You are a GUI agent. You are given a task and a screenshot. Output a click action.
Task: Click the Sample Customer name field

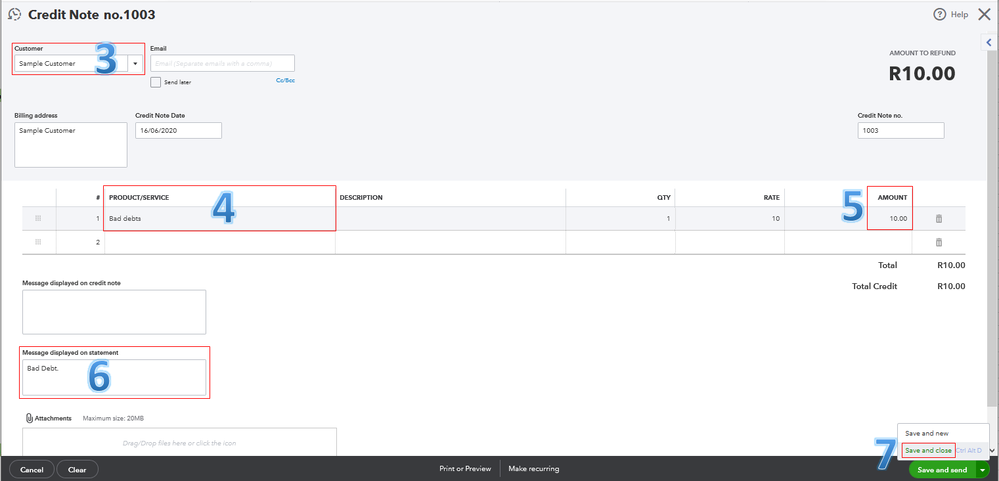[71, 64]
